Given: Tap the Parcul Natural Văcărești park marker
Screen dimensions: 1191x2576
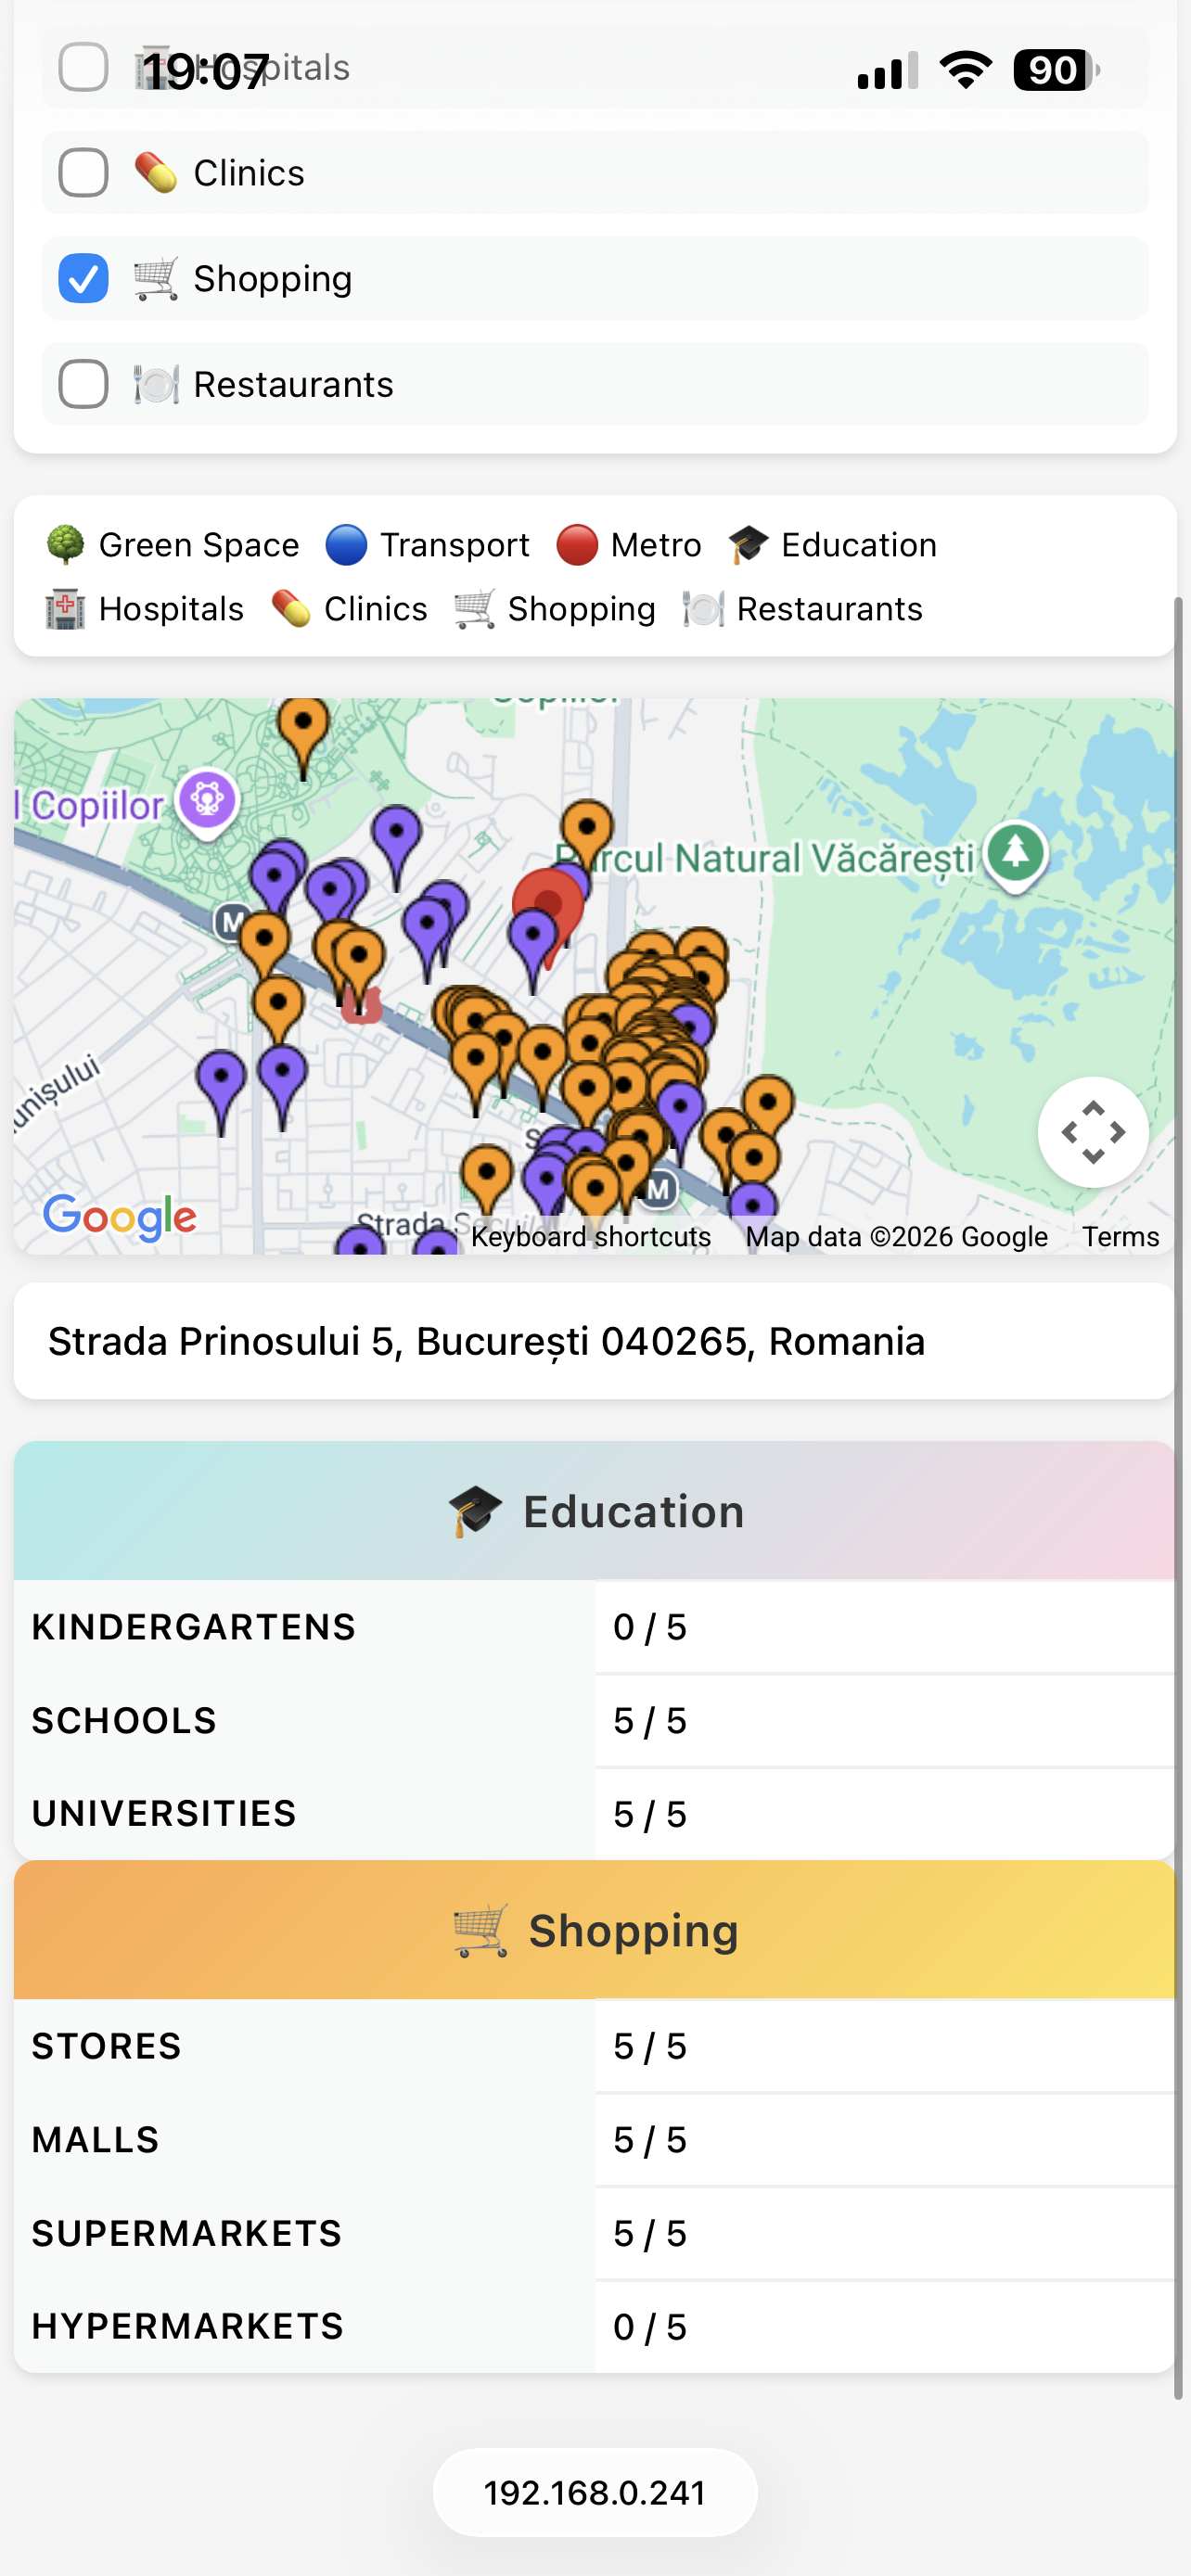Looking at the screenshot, I should tap(1015, 852).
